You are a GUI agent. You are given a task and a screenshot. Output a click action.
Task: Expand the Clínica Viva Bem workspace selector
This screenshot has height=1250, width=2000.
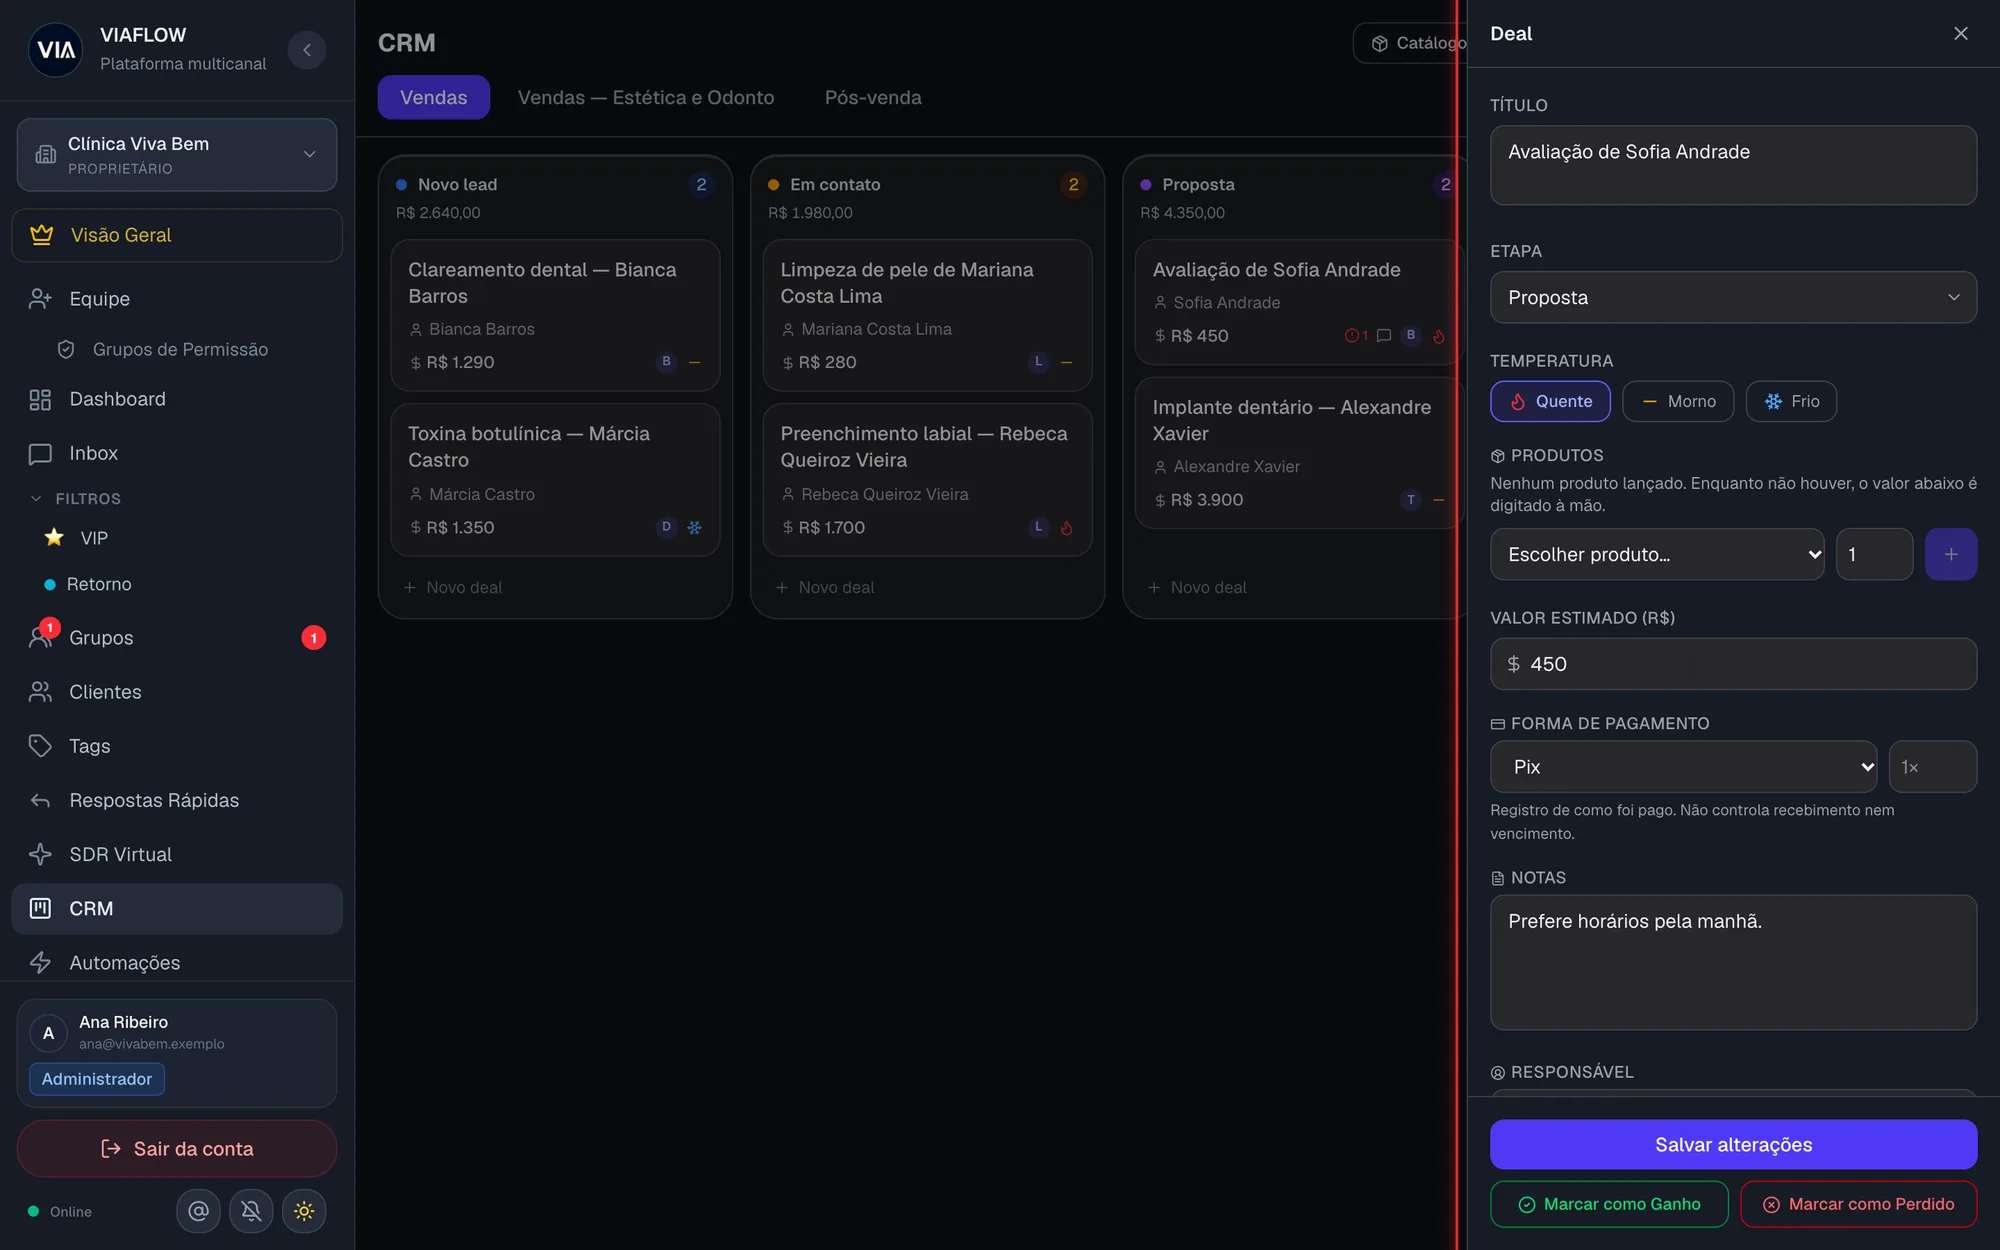click(177, 155)
